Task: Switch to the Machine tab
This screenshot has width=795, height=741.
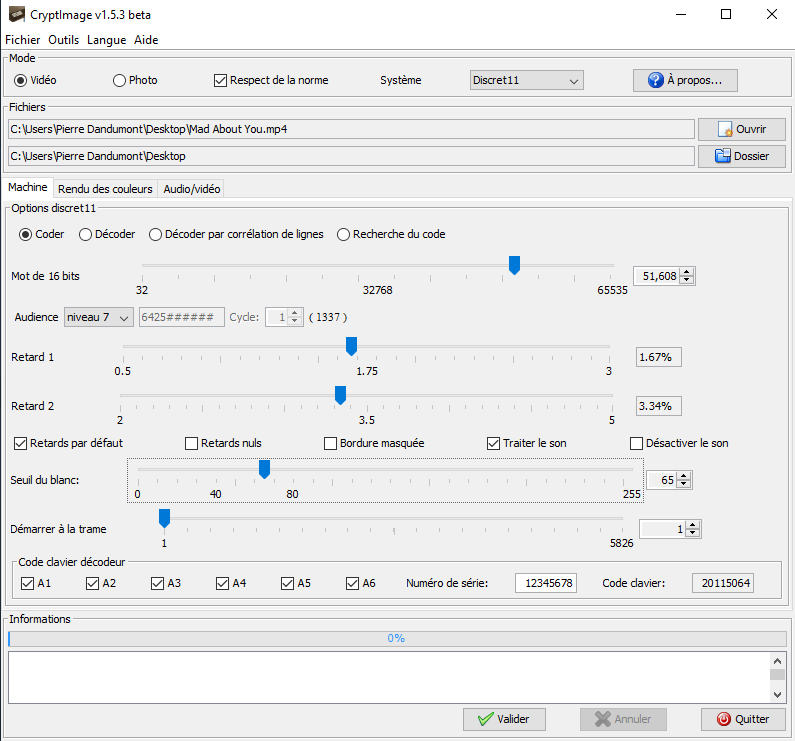Action: [x=28, y=188]
